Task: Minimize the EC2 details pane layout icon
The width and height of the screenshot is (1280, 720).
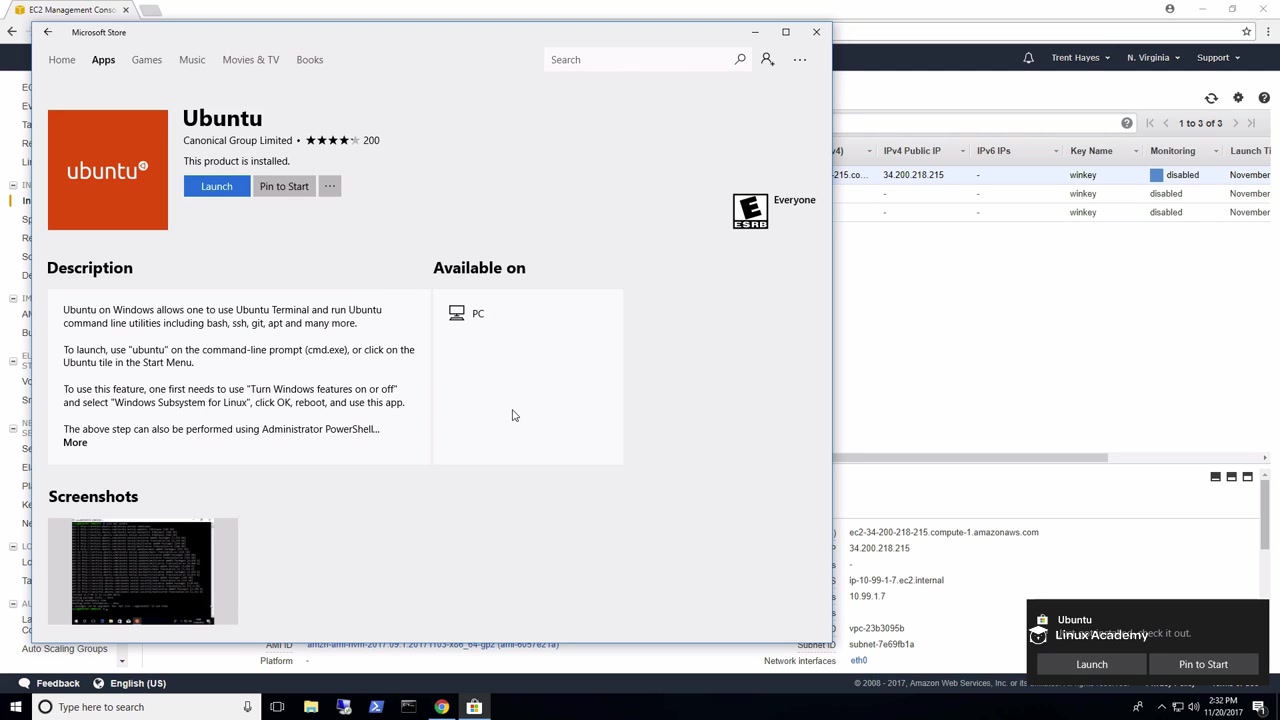Action: click(1216, 477)
